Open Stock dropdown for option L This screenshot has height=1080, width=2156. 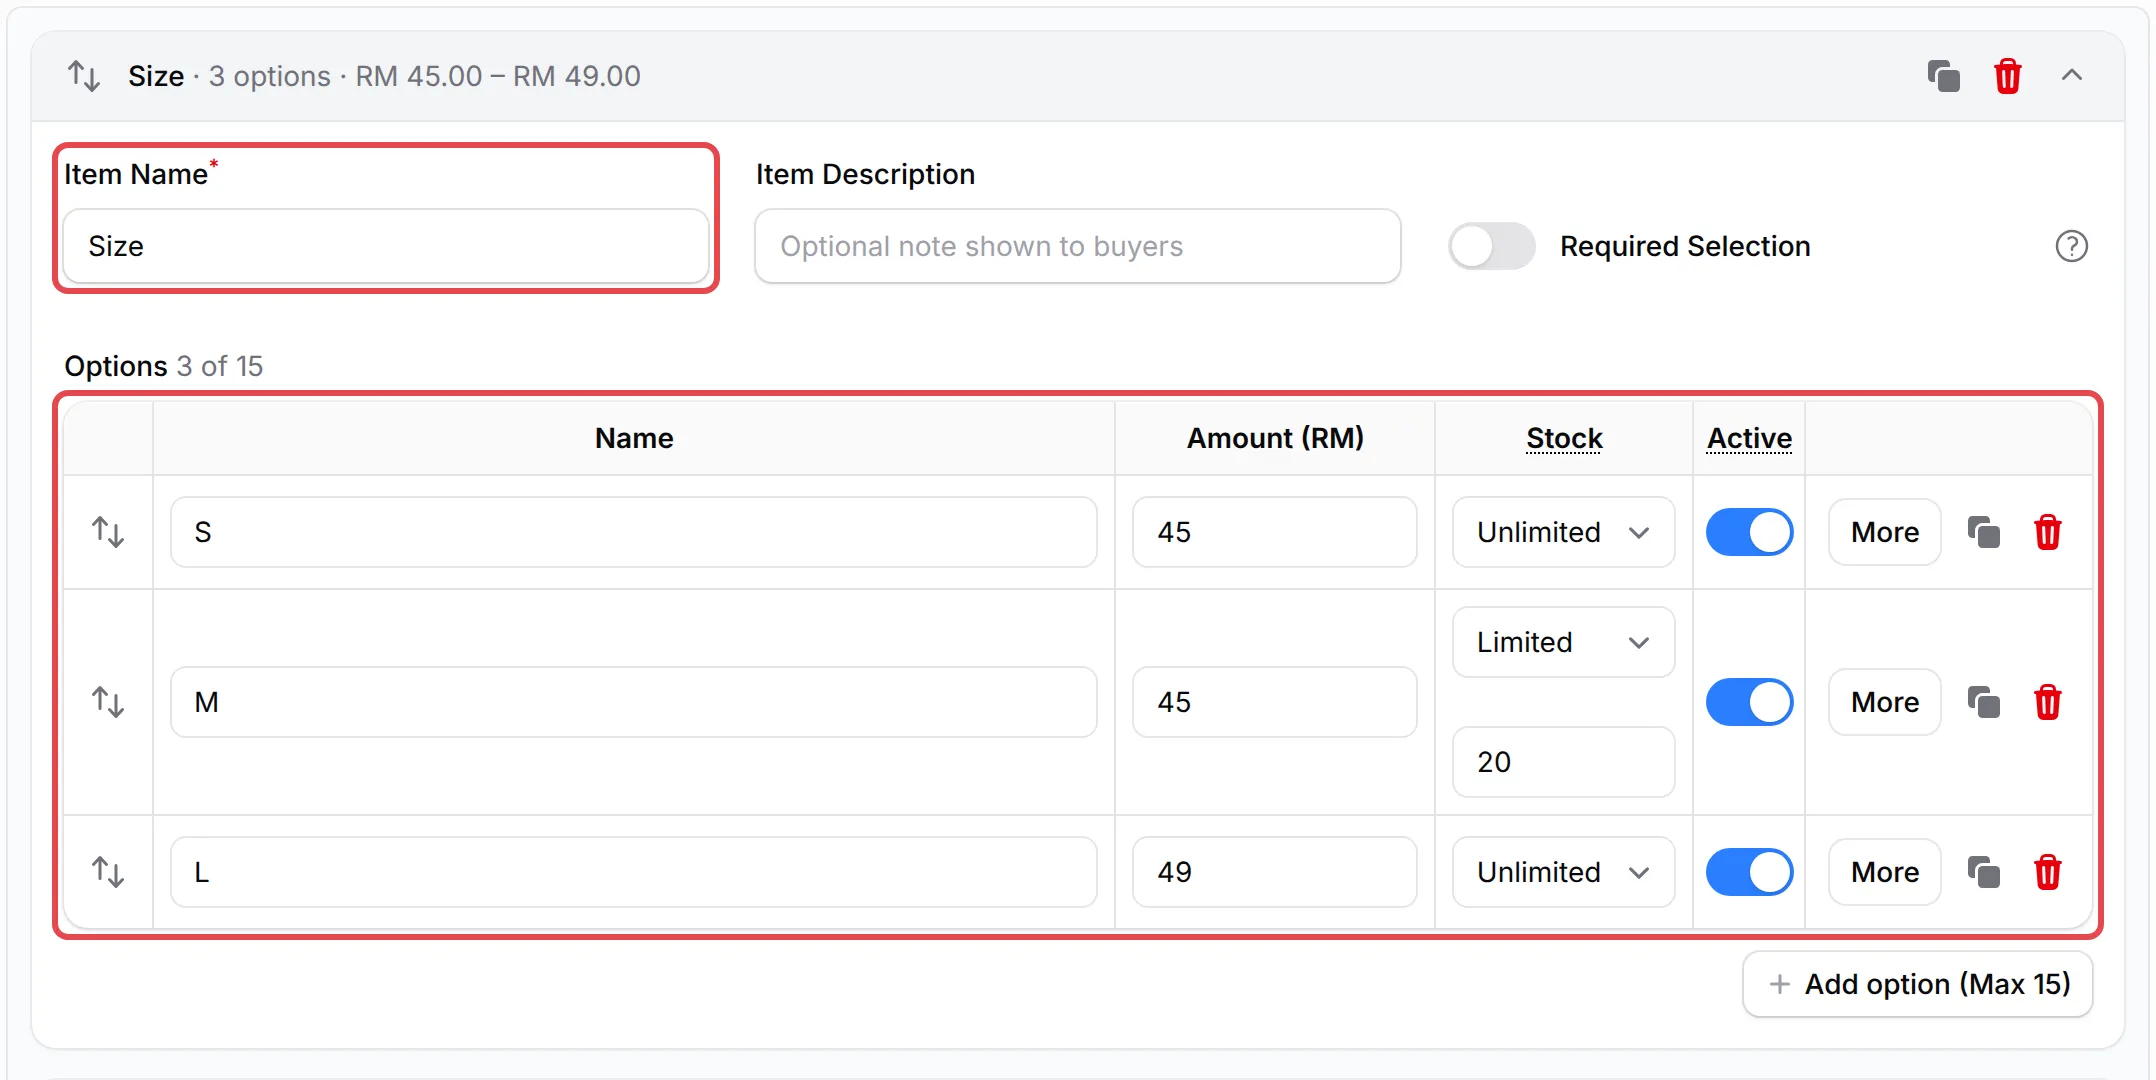point(1564,872)
